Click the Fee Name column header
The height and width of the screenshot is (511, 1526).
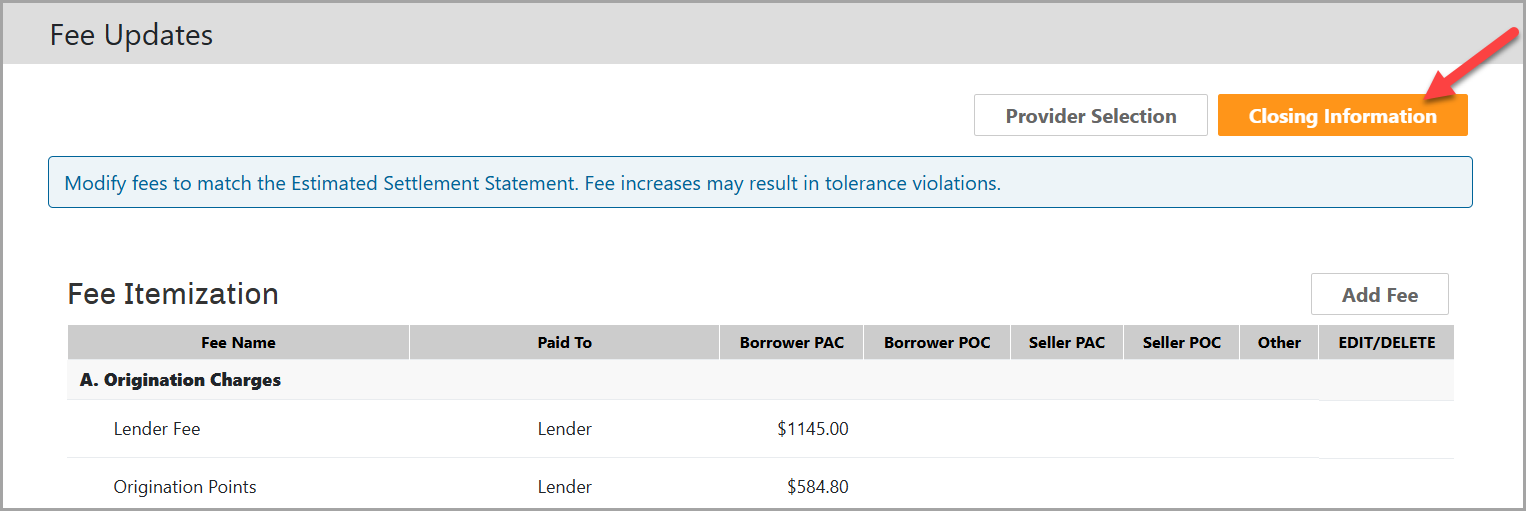pos(238,343)
